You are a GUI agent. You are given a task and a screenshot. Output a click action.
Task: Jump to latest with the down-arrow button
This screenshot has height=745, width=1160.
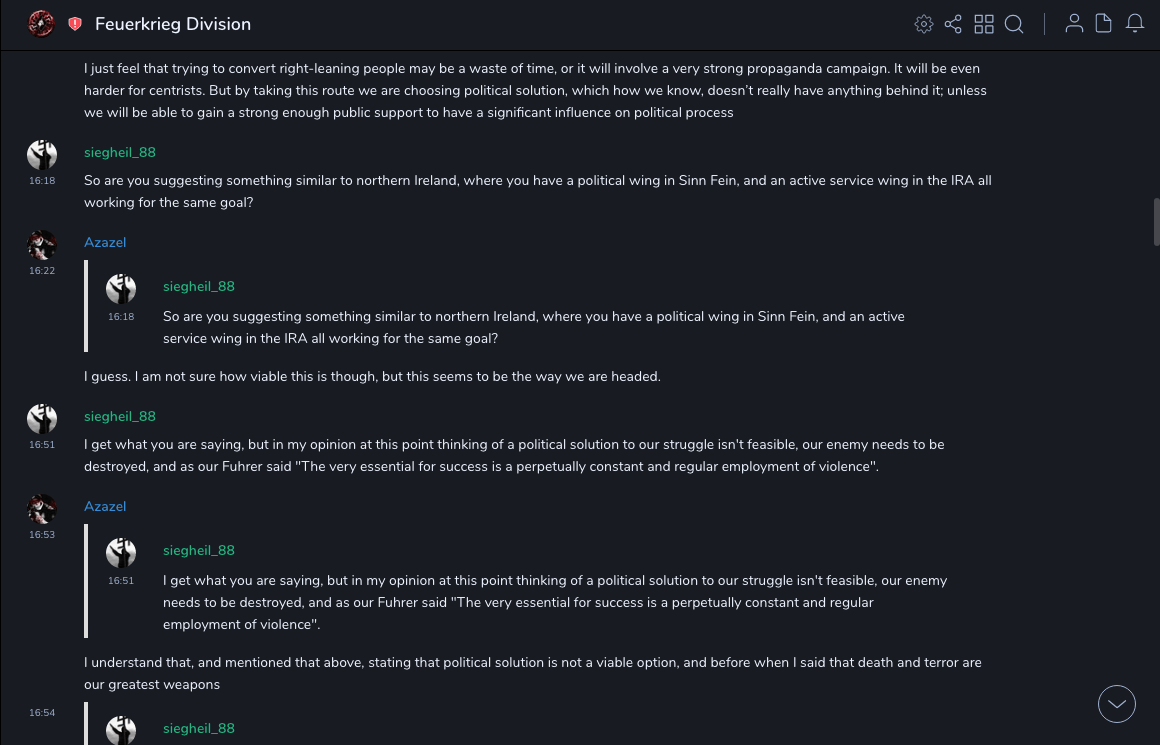1117,704
